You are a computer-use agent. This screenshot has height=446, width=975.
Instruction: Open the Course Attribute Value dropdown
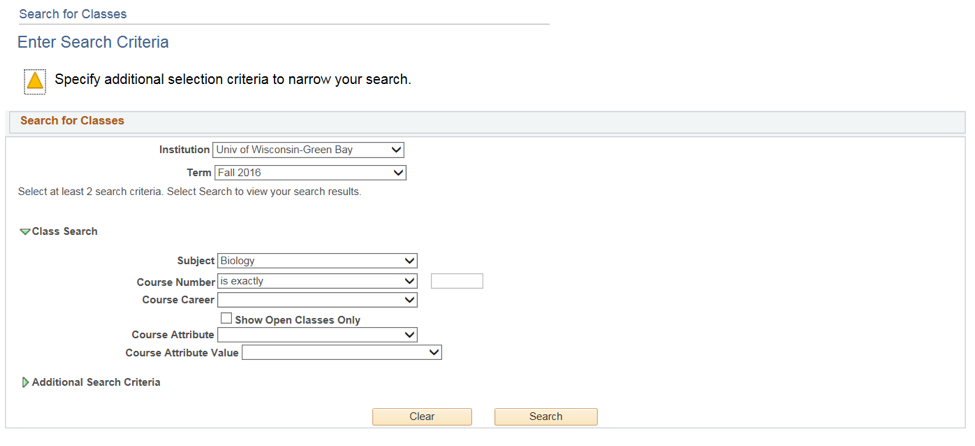[x=341, y=353]
